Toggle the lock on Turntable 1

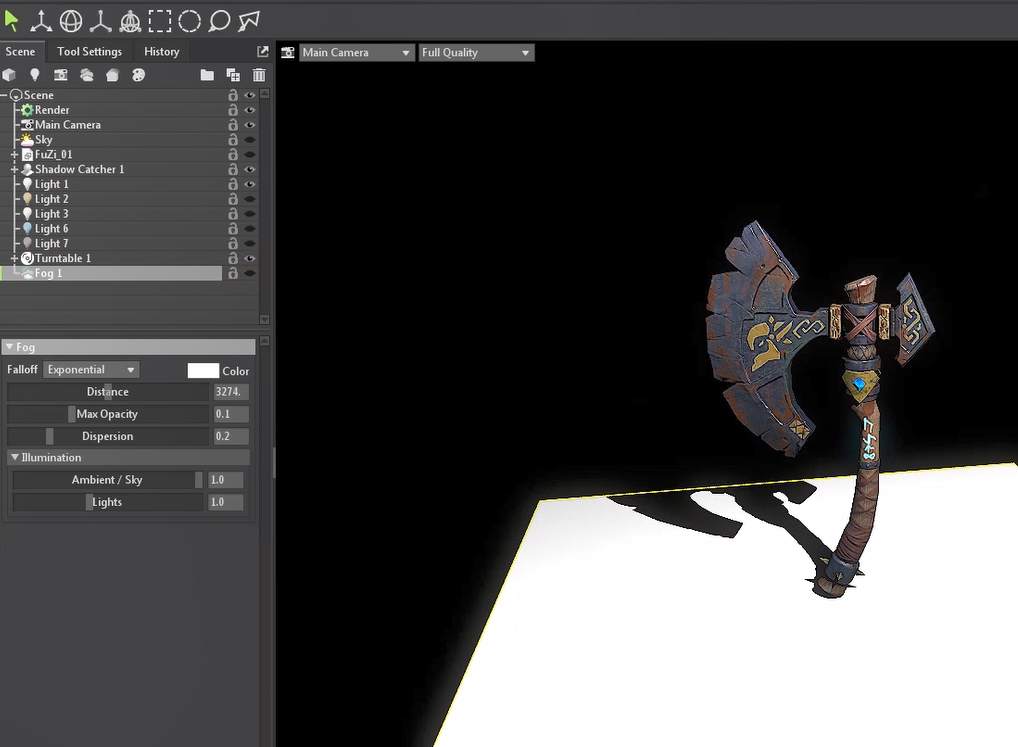233,258
